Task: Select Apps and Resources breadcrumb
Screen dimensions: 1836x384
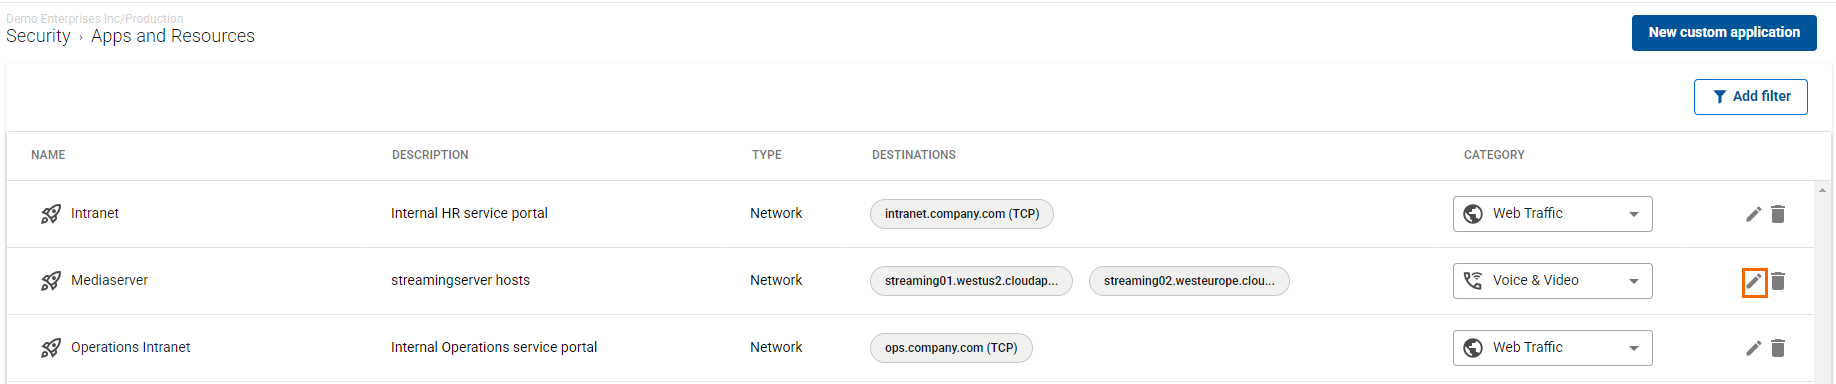Action: (173, 36)
